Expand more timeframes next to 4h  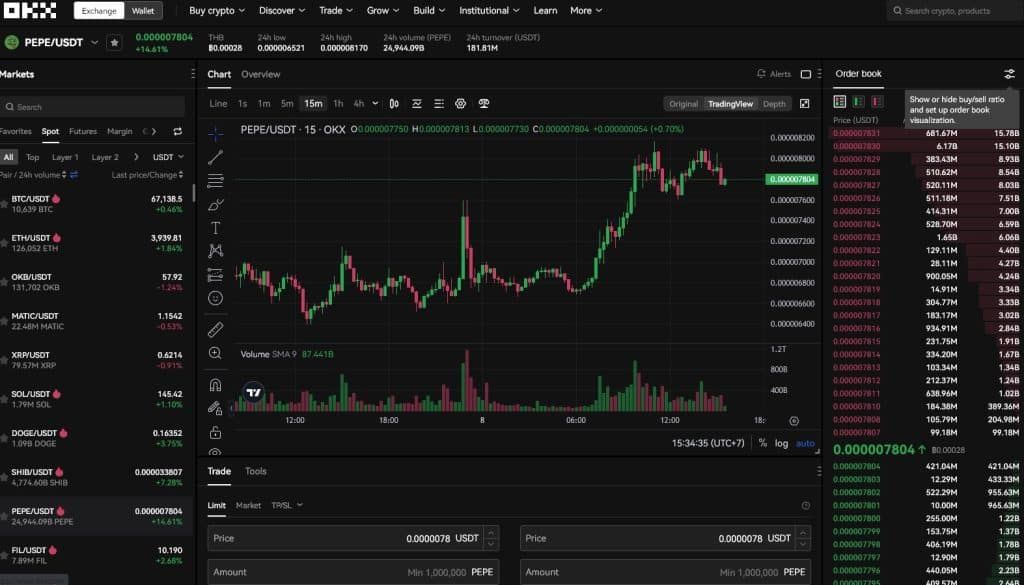376,104
